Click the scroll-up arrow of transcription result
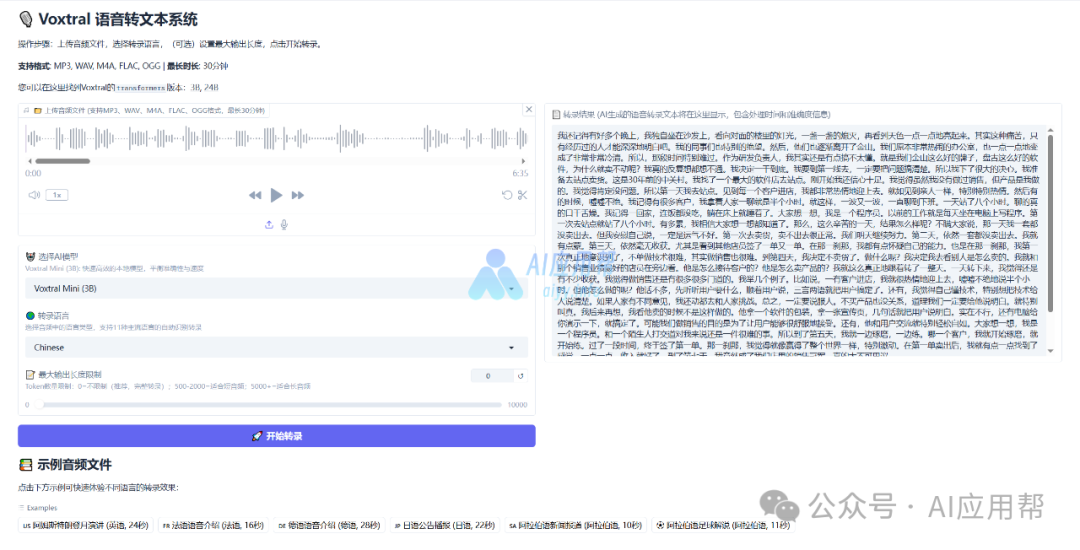This screenshot has height=550, width=1080. [x=1050, y=129]
